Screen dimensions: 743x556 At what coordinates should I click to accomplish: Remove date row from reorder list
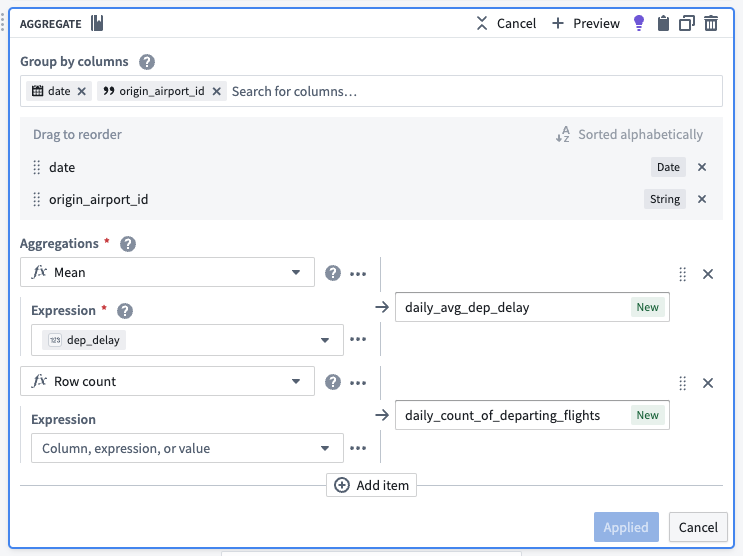click(x=702, y=167)
